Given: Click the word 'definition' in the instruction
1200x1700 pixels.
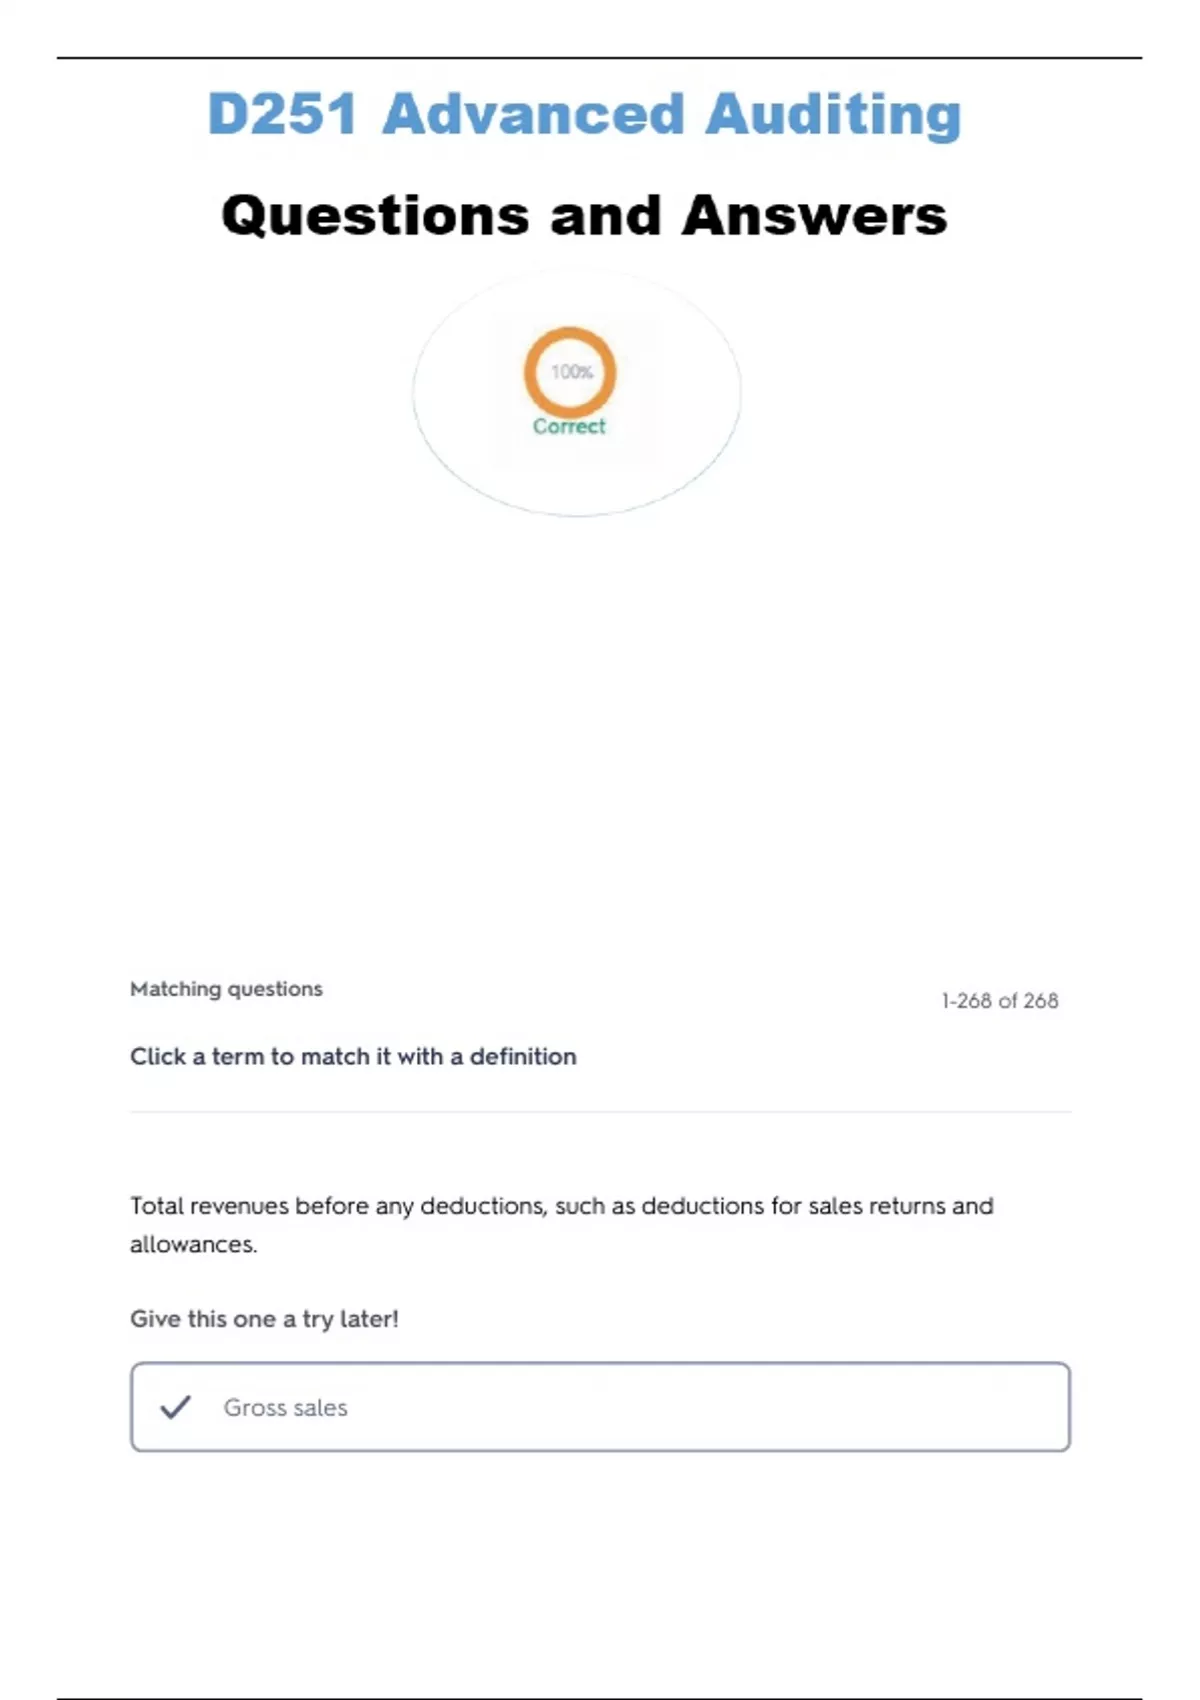Looking at the screenshot, I should pos(523,1057).
